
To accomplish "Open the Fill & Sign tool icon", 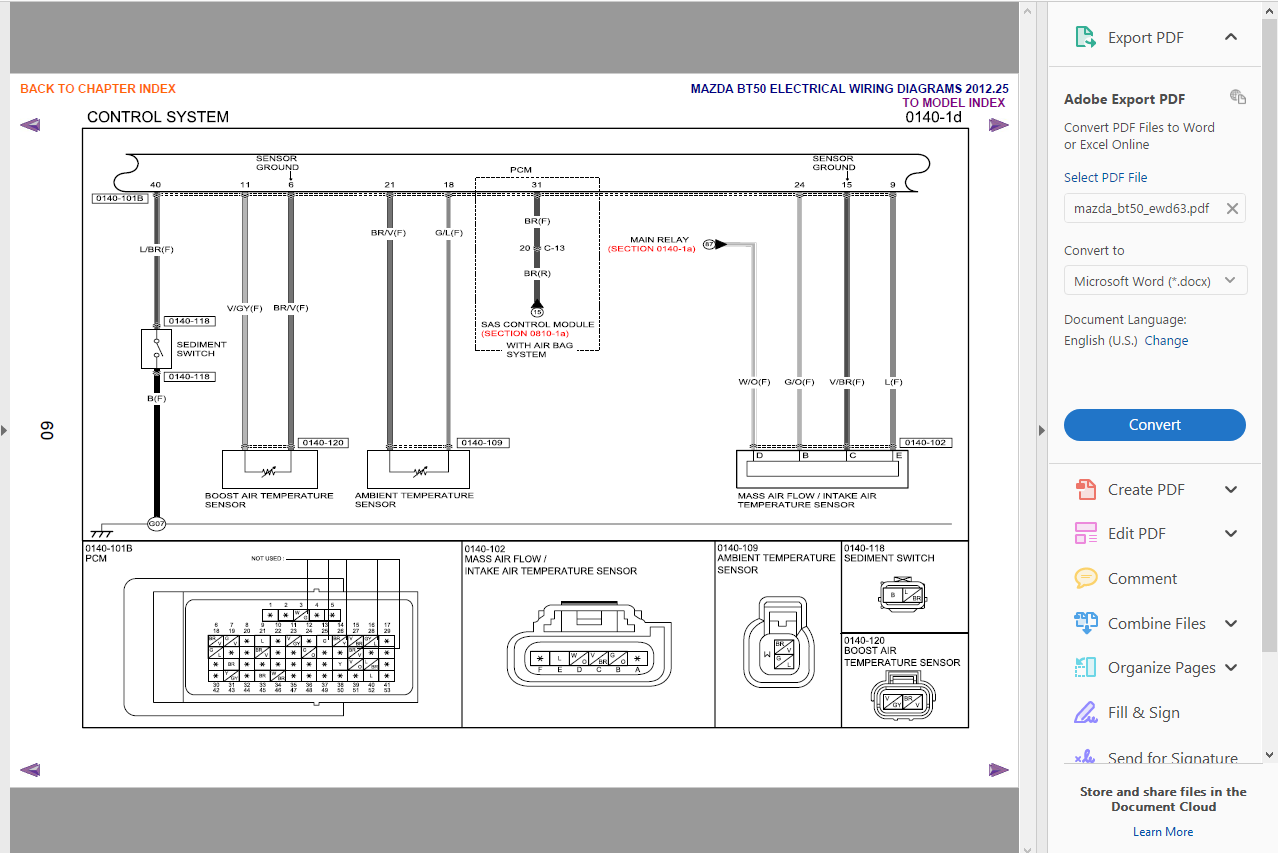I will click(x=1085, y=712).
